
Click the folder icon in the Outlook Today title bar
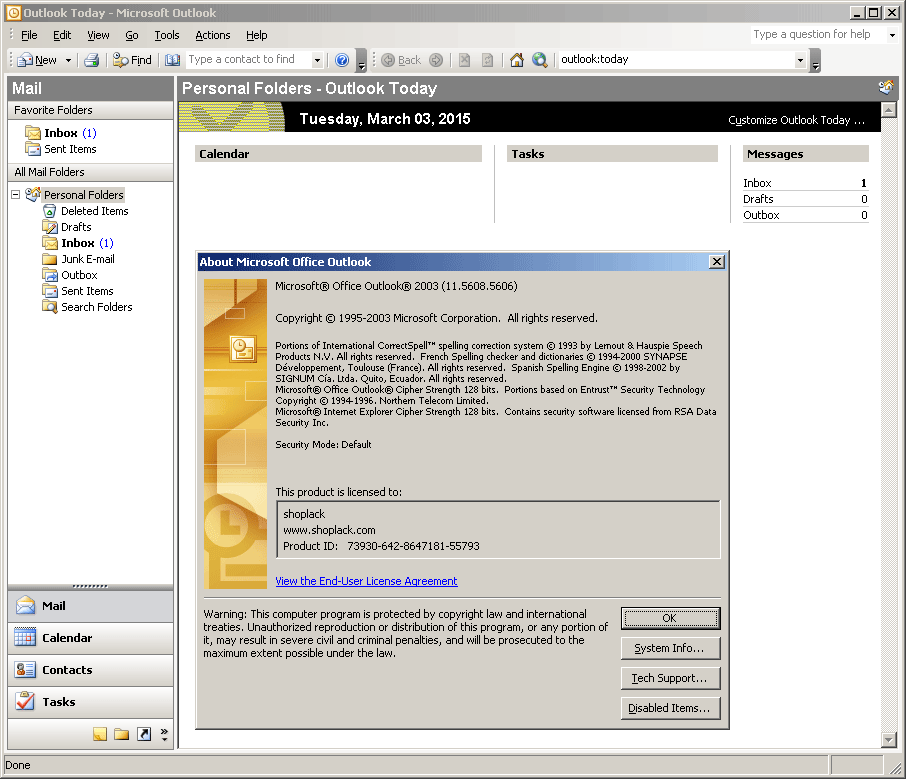886,88
